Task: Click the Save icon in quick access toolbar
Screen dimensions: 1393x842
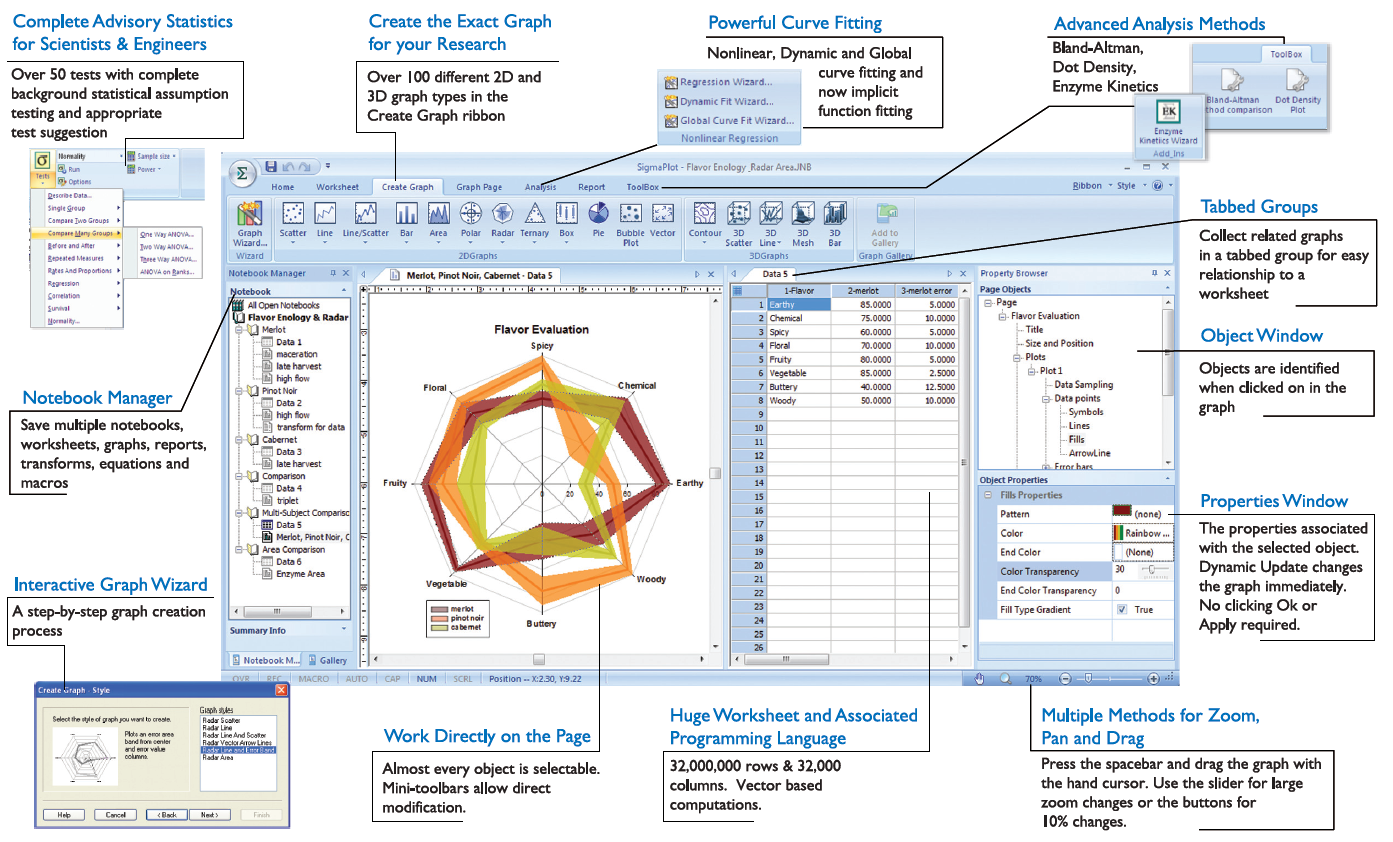Action: pyautogui.click(x=270, y=167)
